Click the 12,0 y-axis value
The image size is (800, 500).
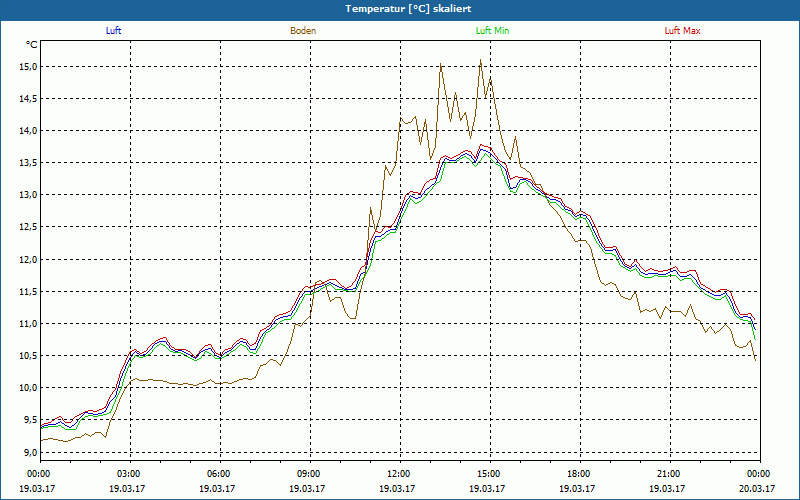[29, 260]
